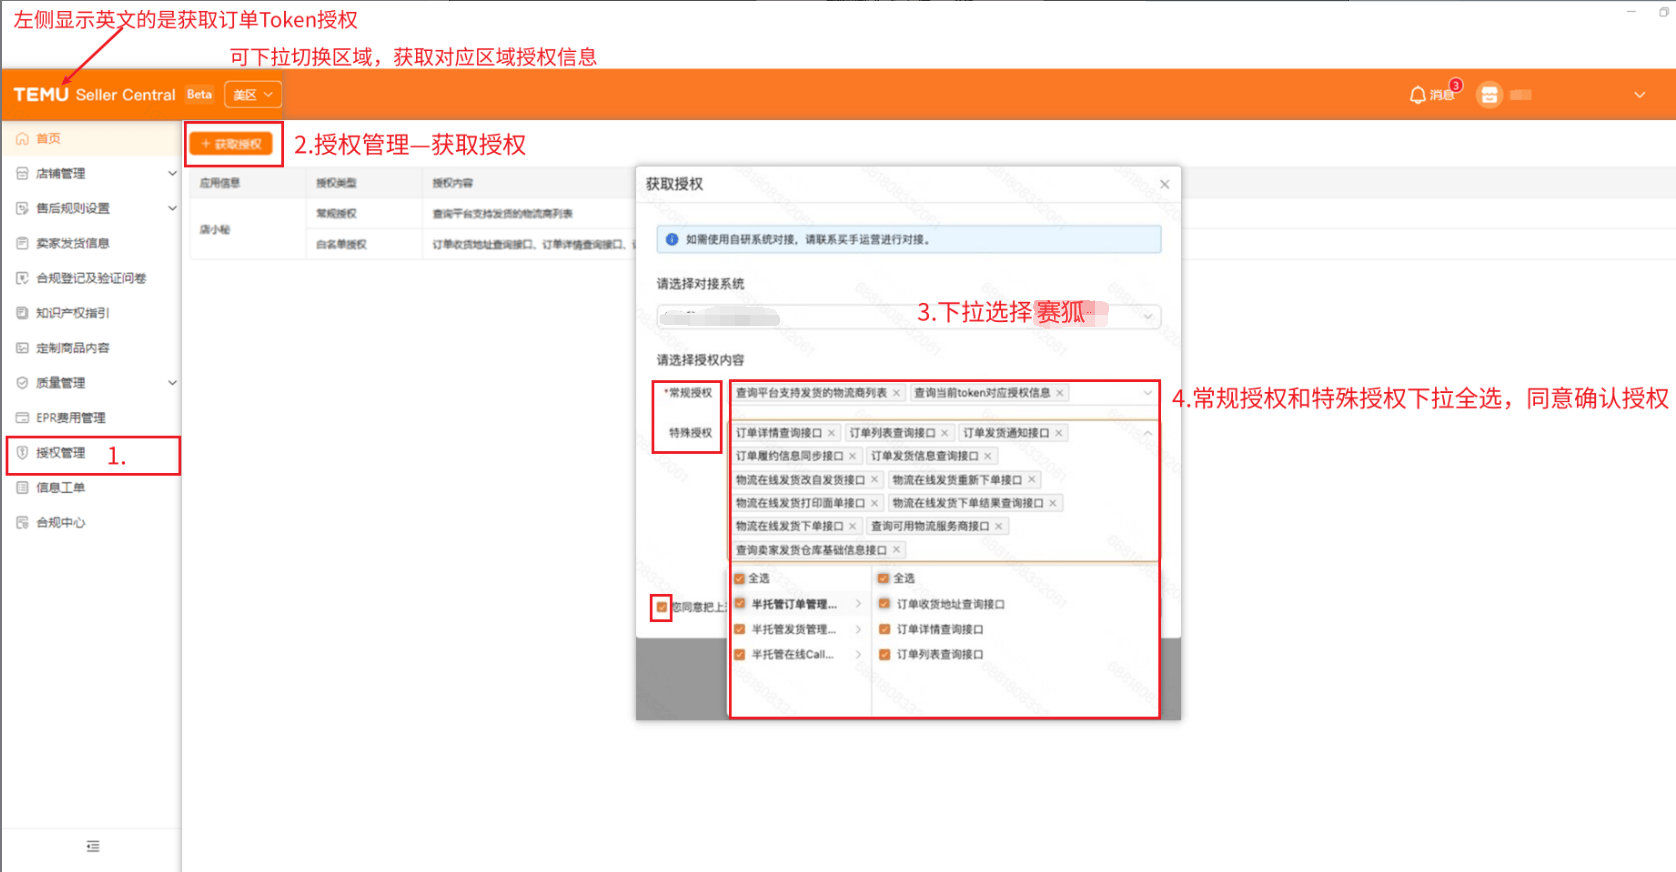Go to 首页 in sidebar
Image resolution: width=1676 pixels, height=872 pixels.
click(x=91, y=139)
